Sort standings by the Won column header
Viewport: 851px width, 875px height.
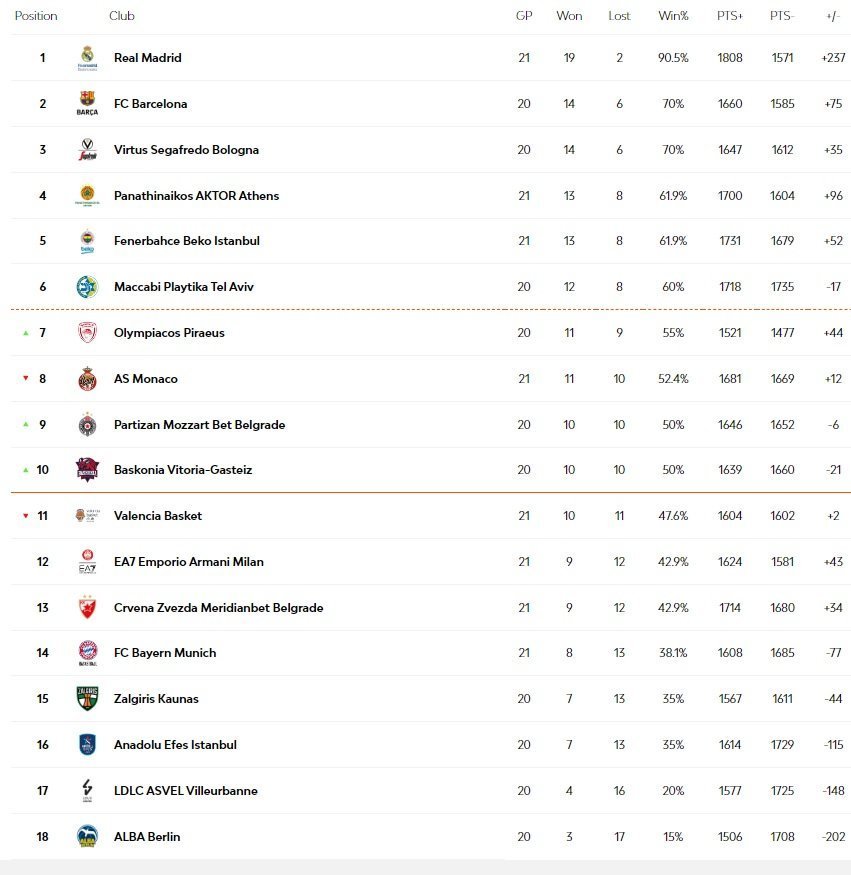click(569, 16)
